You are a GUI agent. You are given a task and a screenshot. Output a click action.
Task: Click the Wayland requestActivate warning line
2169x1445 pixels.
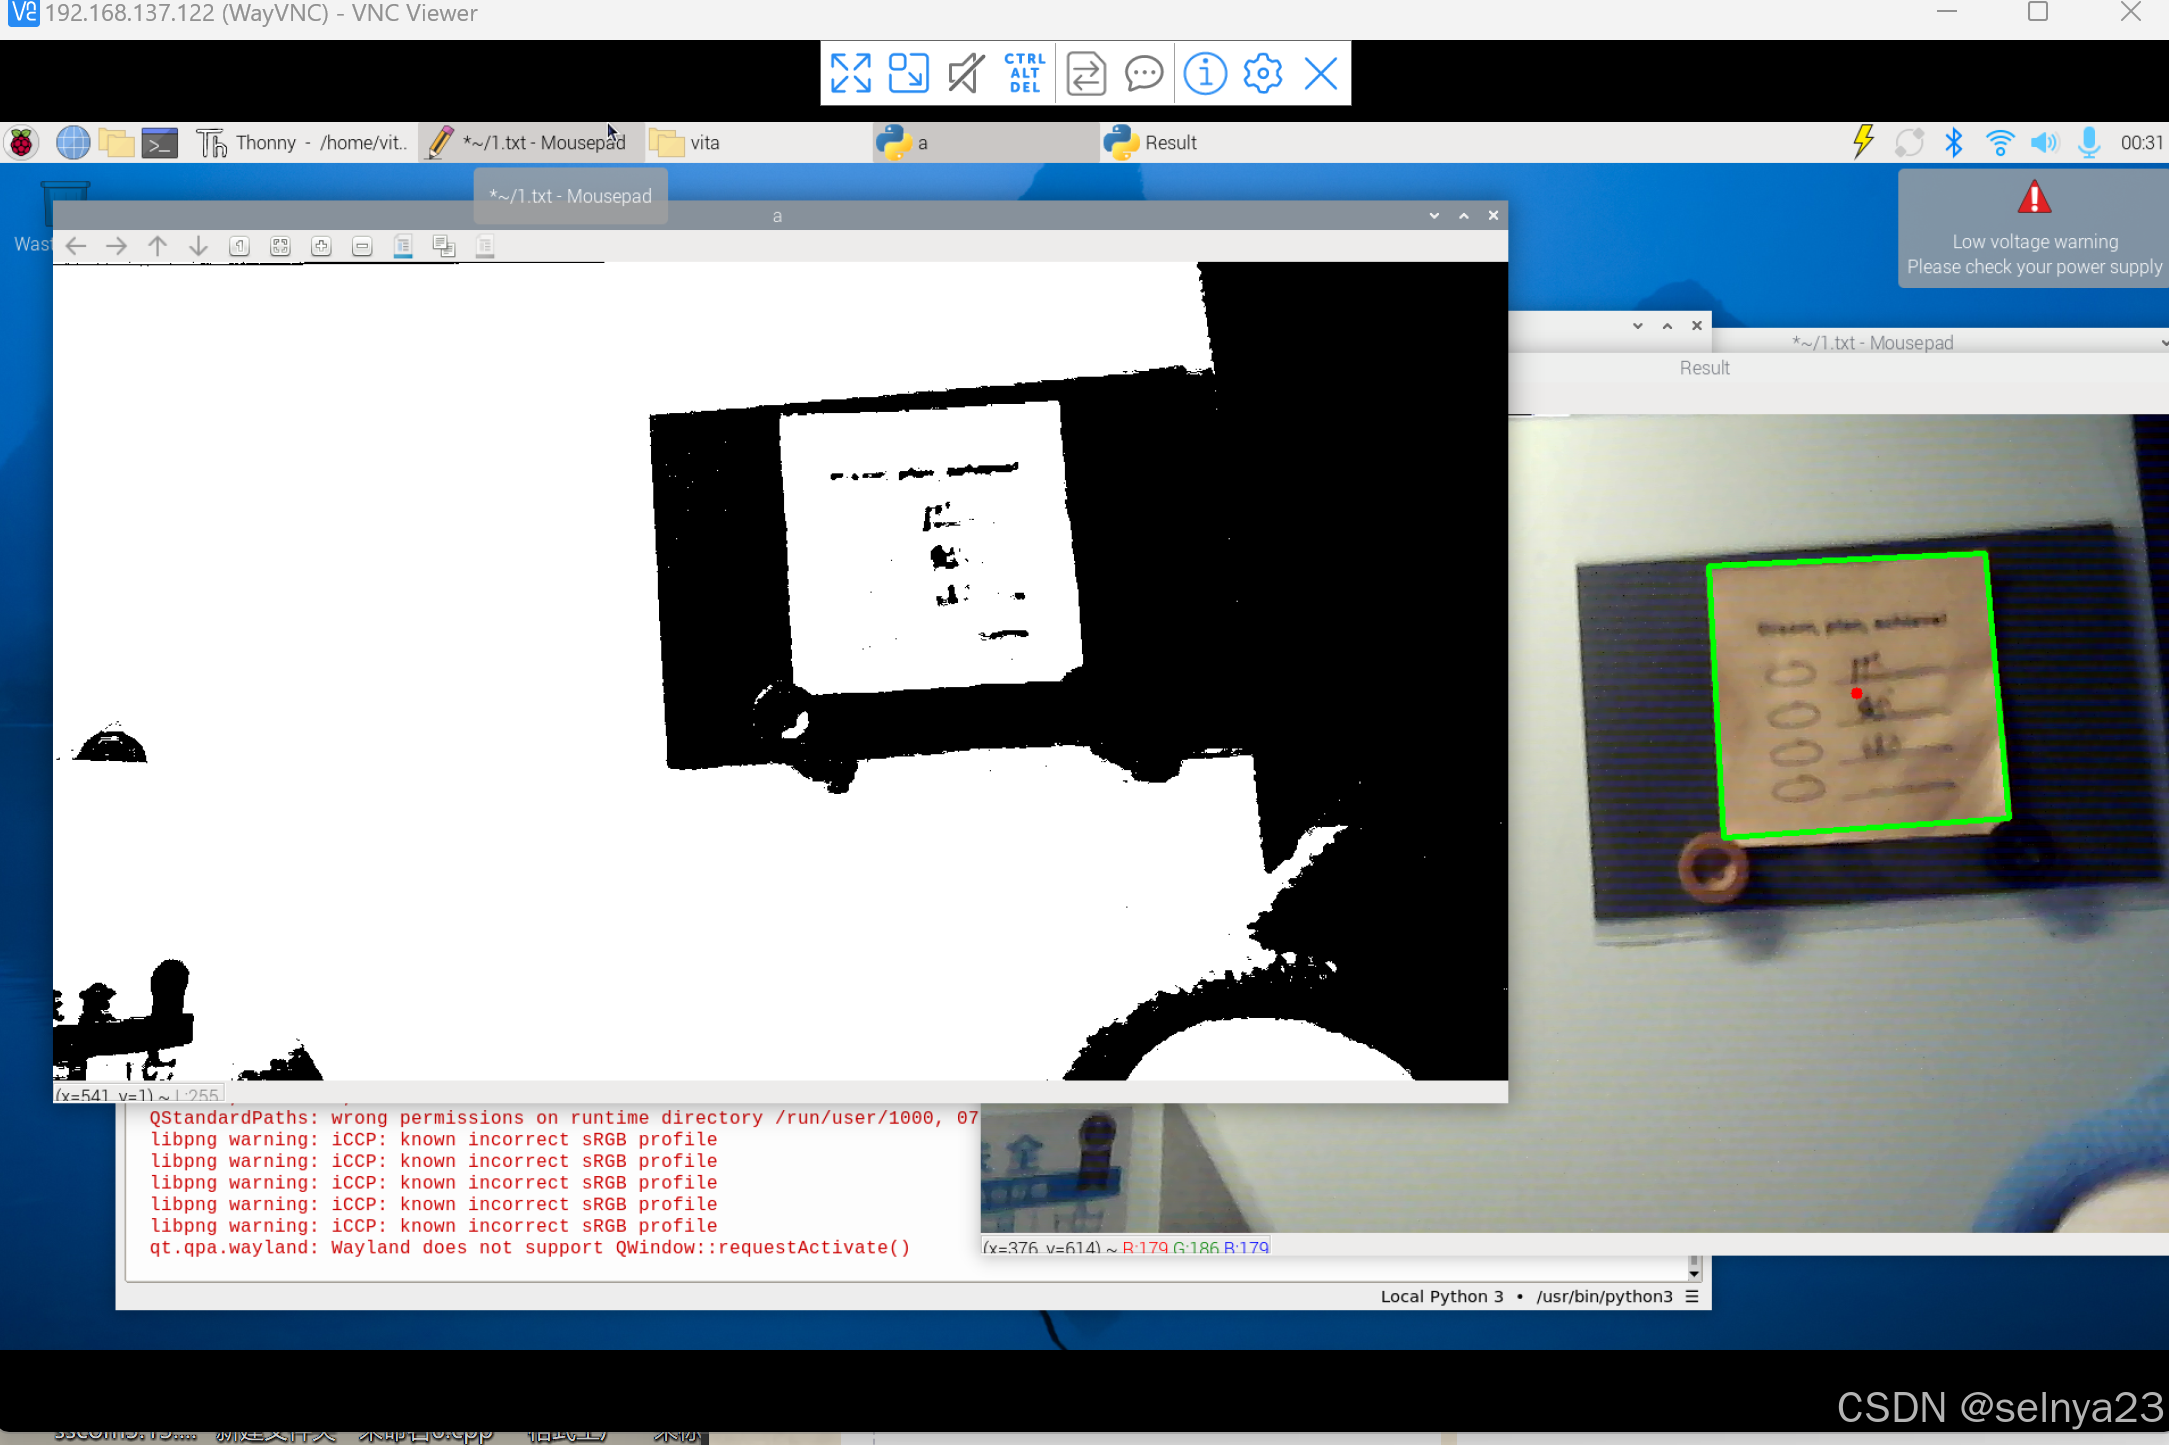tap(530, 1248)
